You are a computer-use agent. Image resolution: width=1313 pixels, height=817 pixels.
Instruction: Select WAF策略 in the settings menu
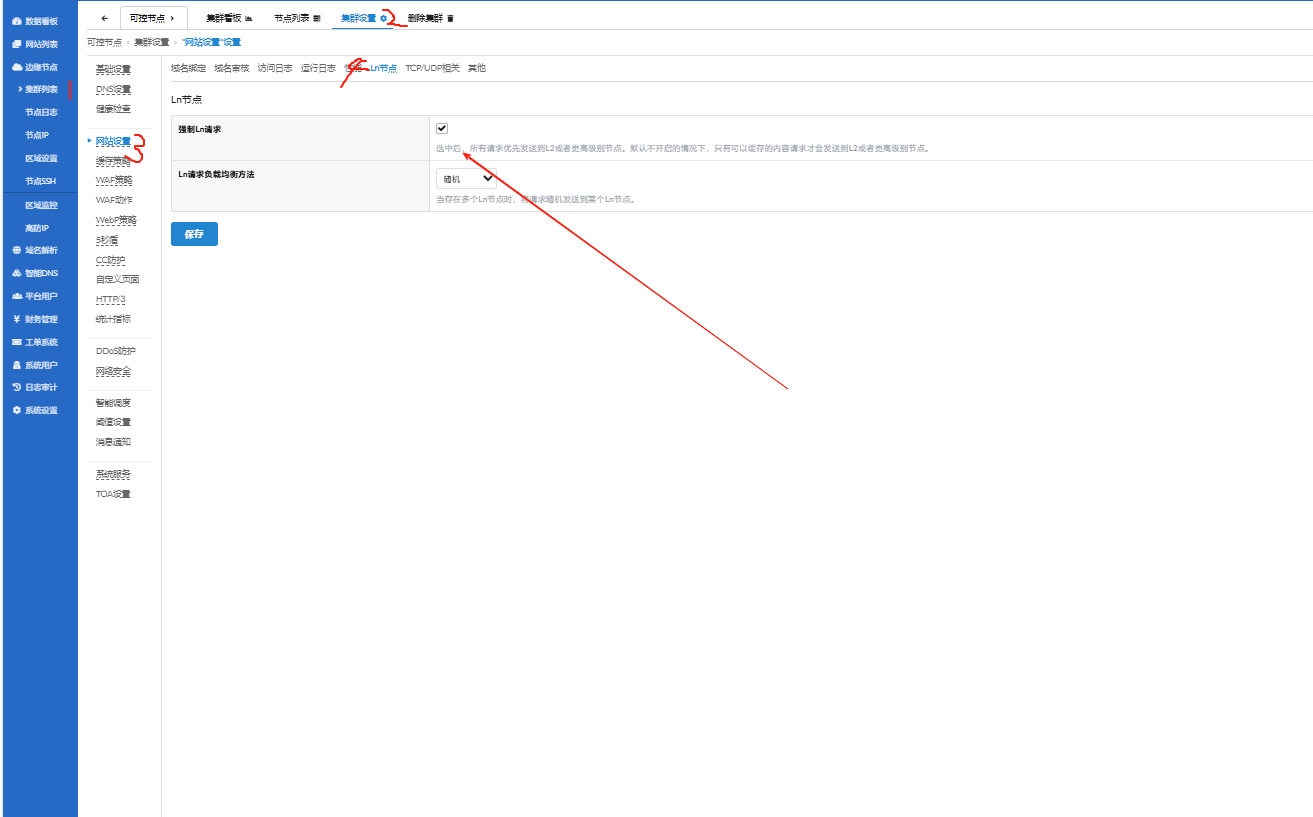(114, 180)
